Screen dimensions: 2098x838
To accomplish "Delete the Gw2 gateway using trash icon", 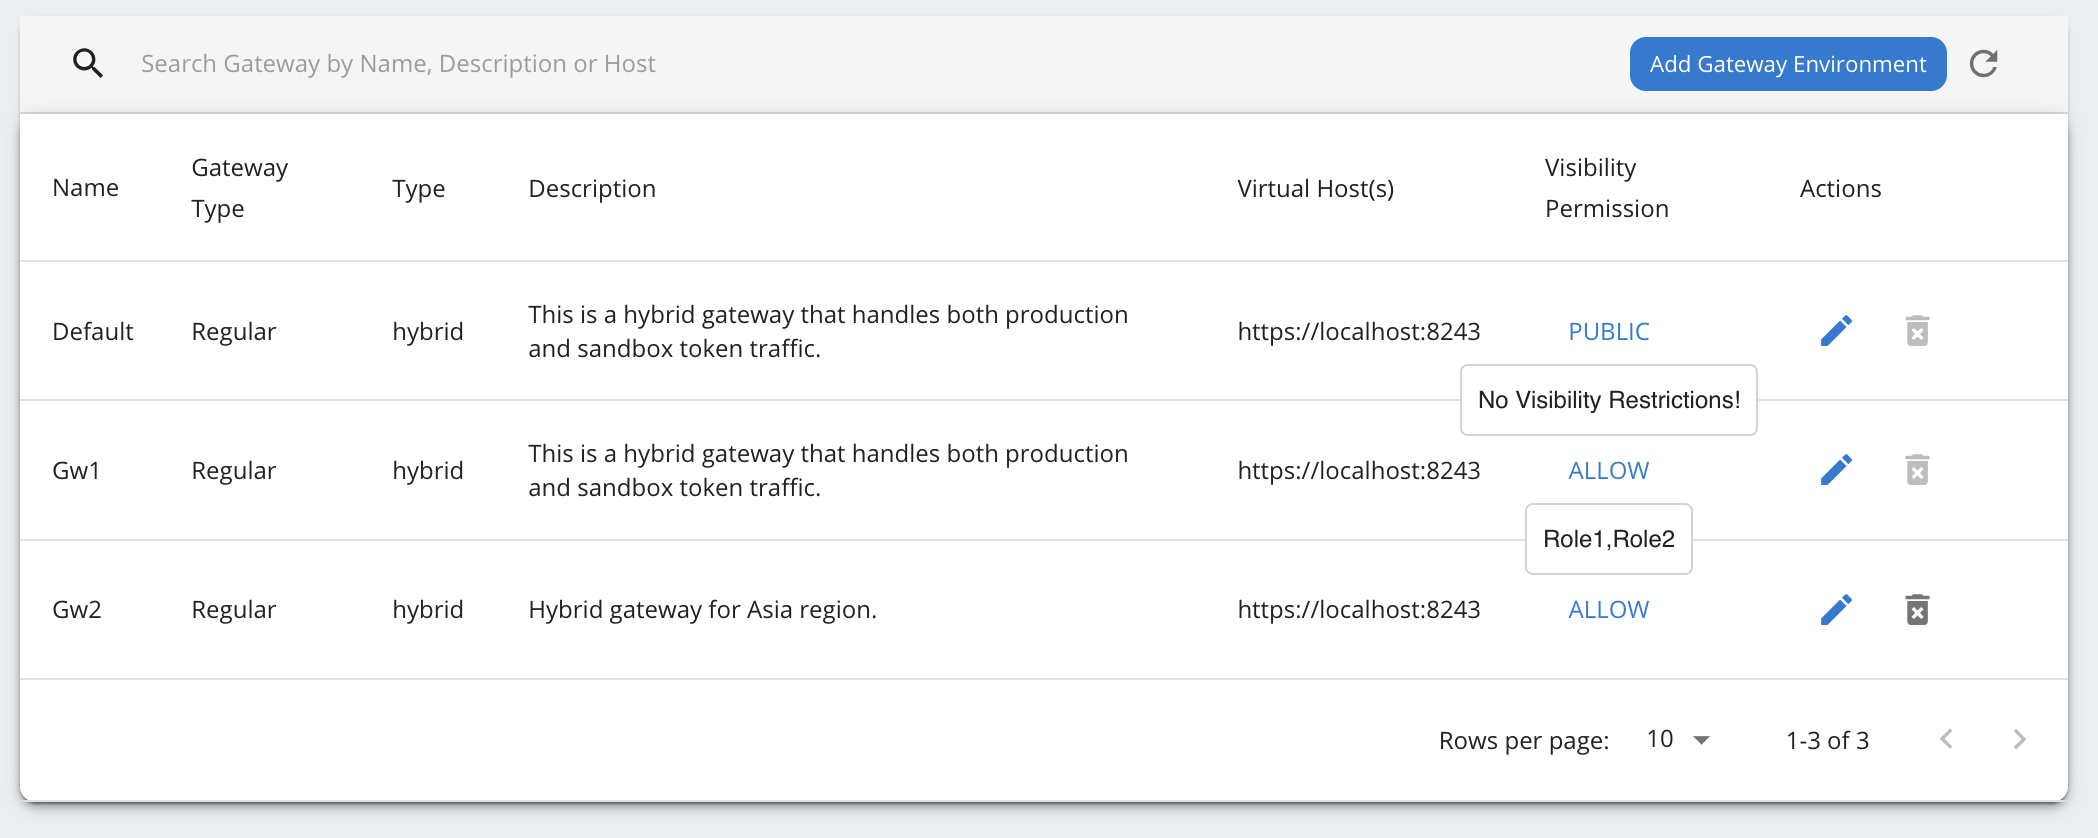I will click(1917, 609).
